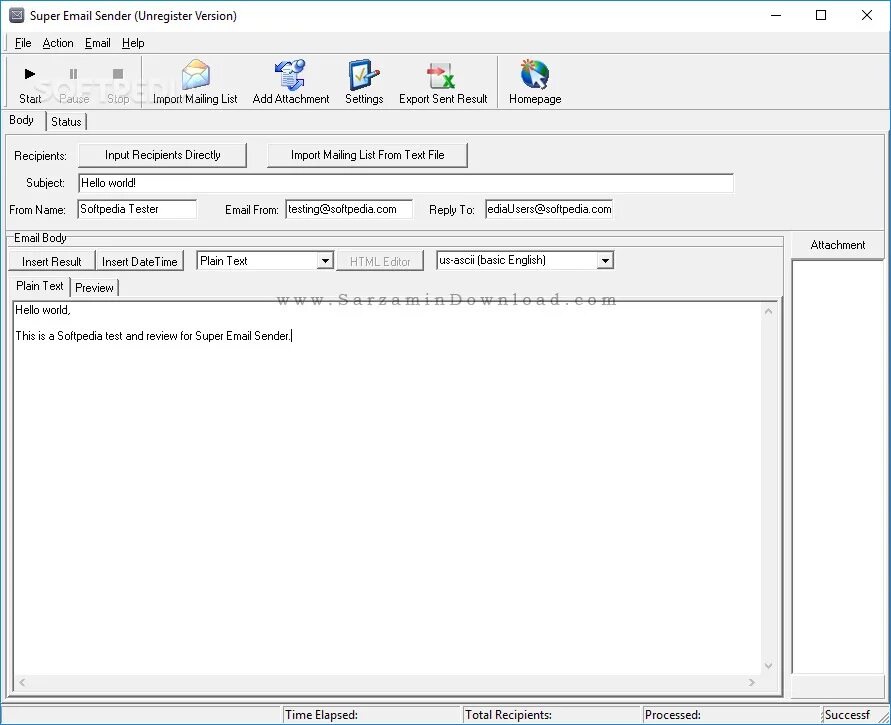The image size is (891, 725).
Task: Close the Super Email Sender window
Action: pos(867,15)
